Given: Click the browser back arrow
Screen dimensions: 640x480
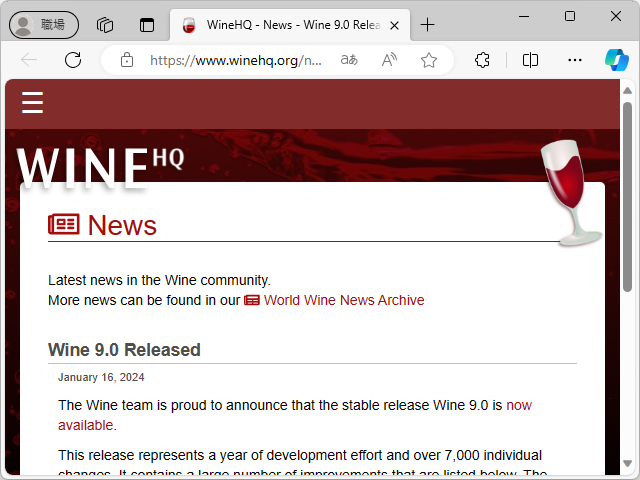Looking at the screenshot, I should 29,60.
